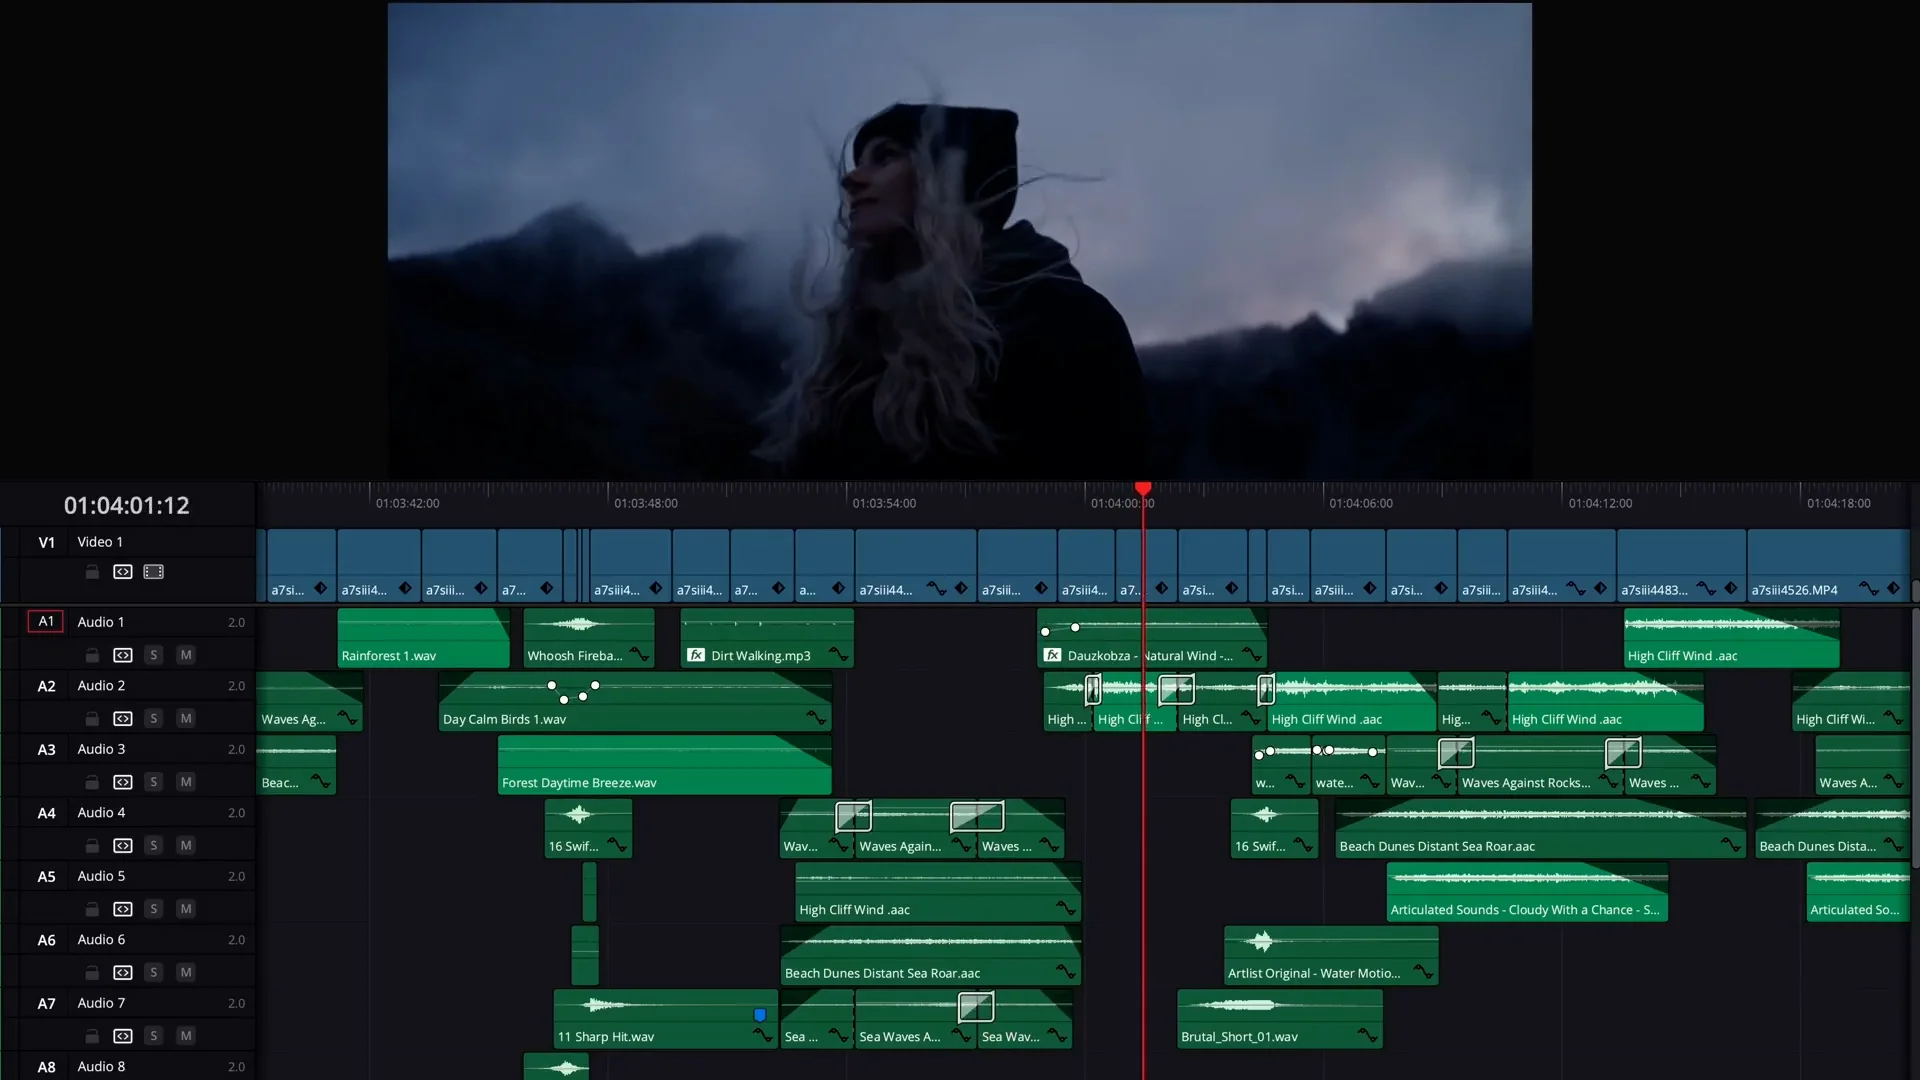Toggle auto track selector on Audio 6

(123, 973)
